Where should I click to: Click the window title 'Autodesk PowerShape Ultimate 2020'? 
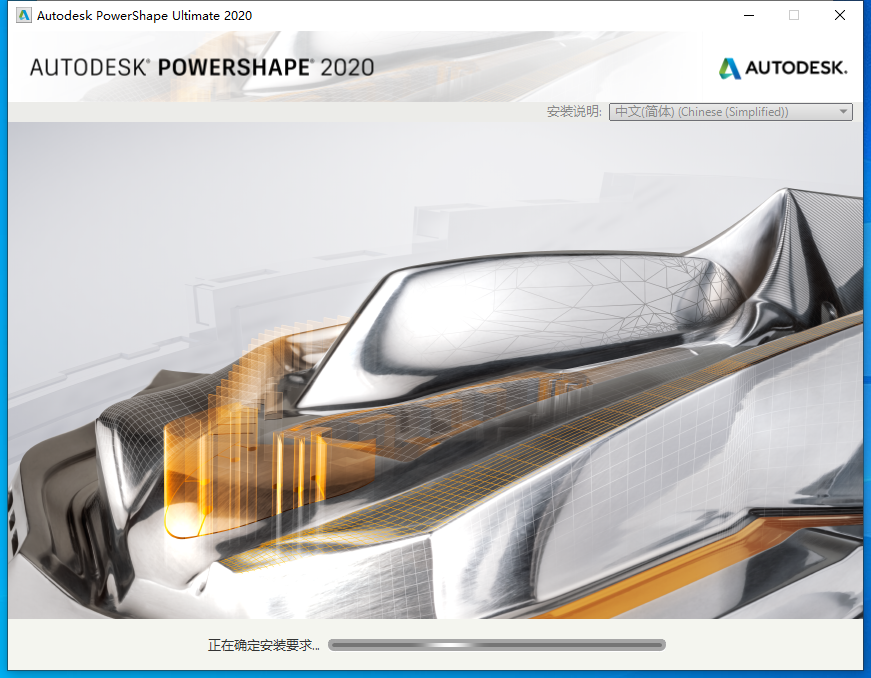144,16
